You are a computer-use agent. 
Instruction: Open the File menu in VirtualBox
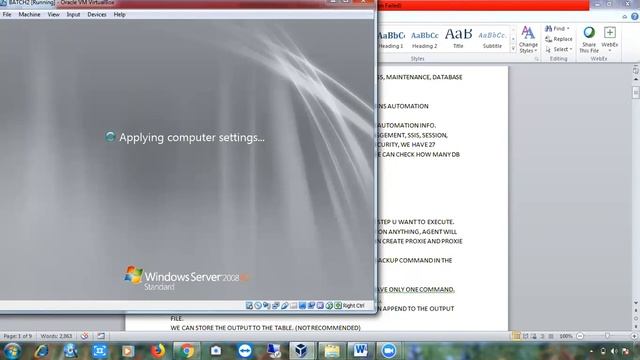click(7, 14)
